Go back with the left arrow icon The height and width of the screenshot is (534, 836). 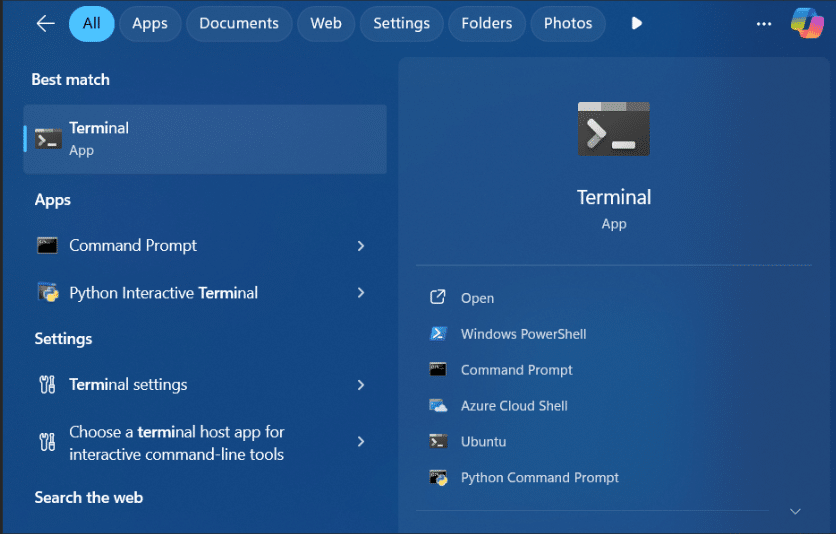point(45,23)
